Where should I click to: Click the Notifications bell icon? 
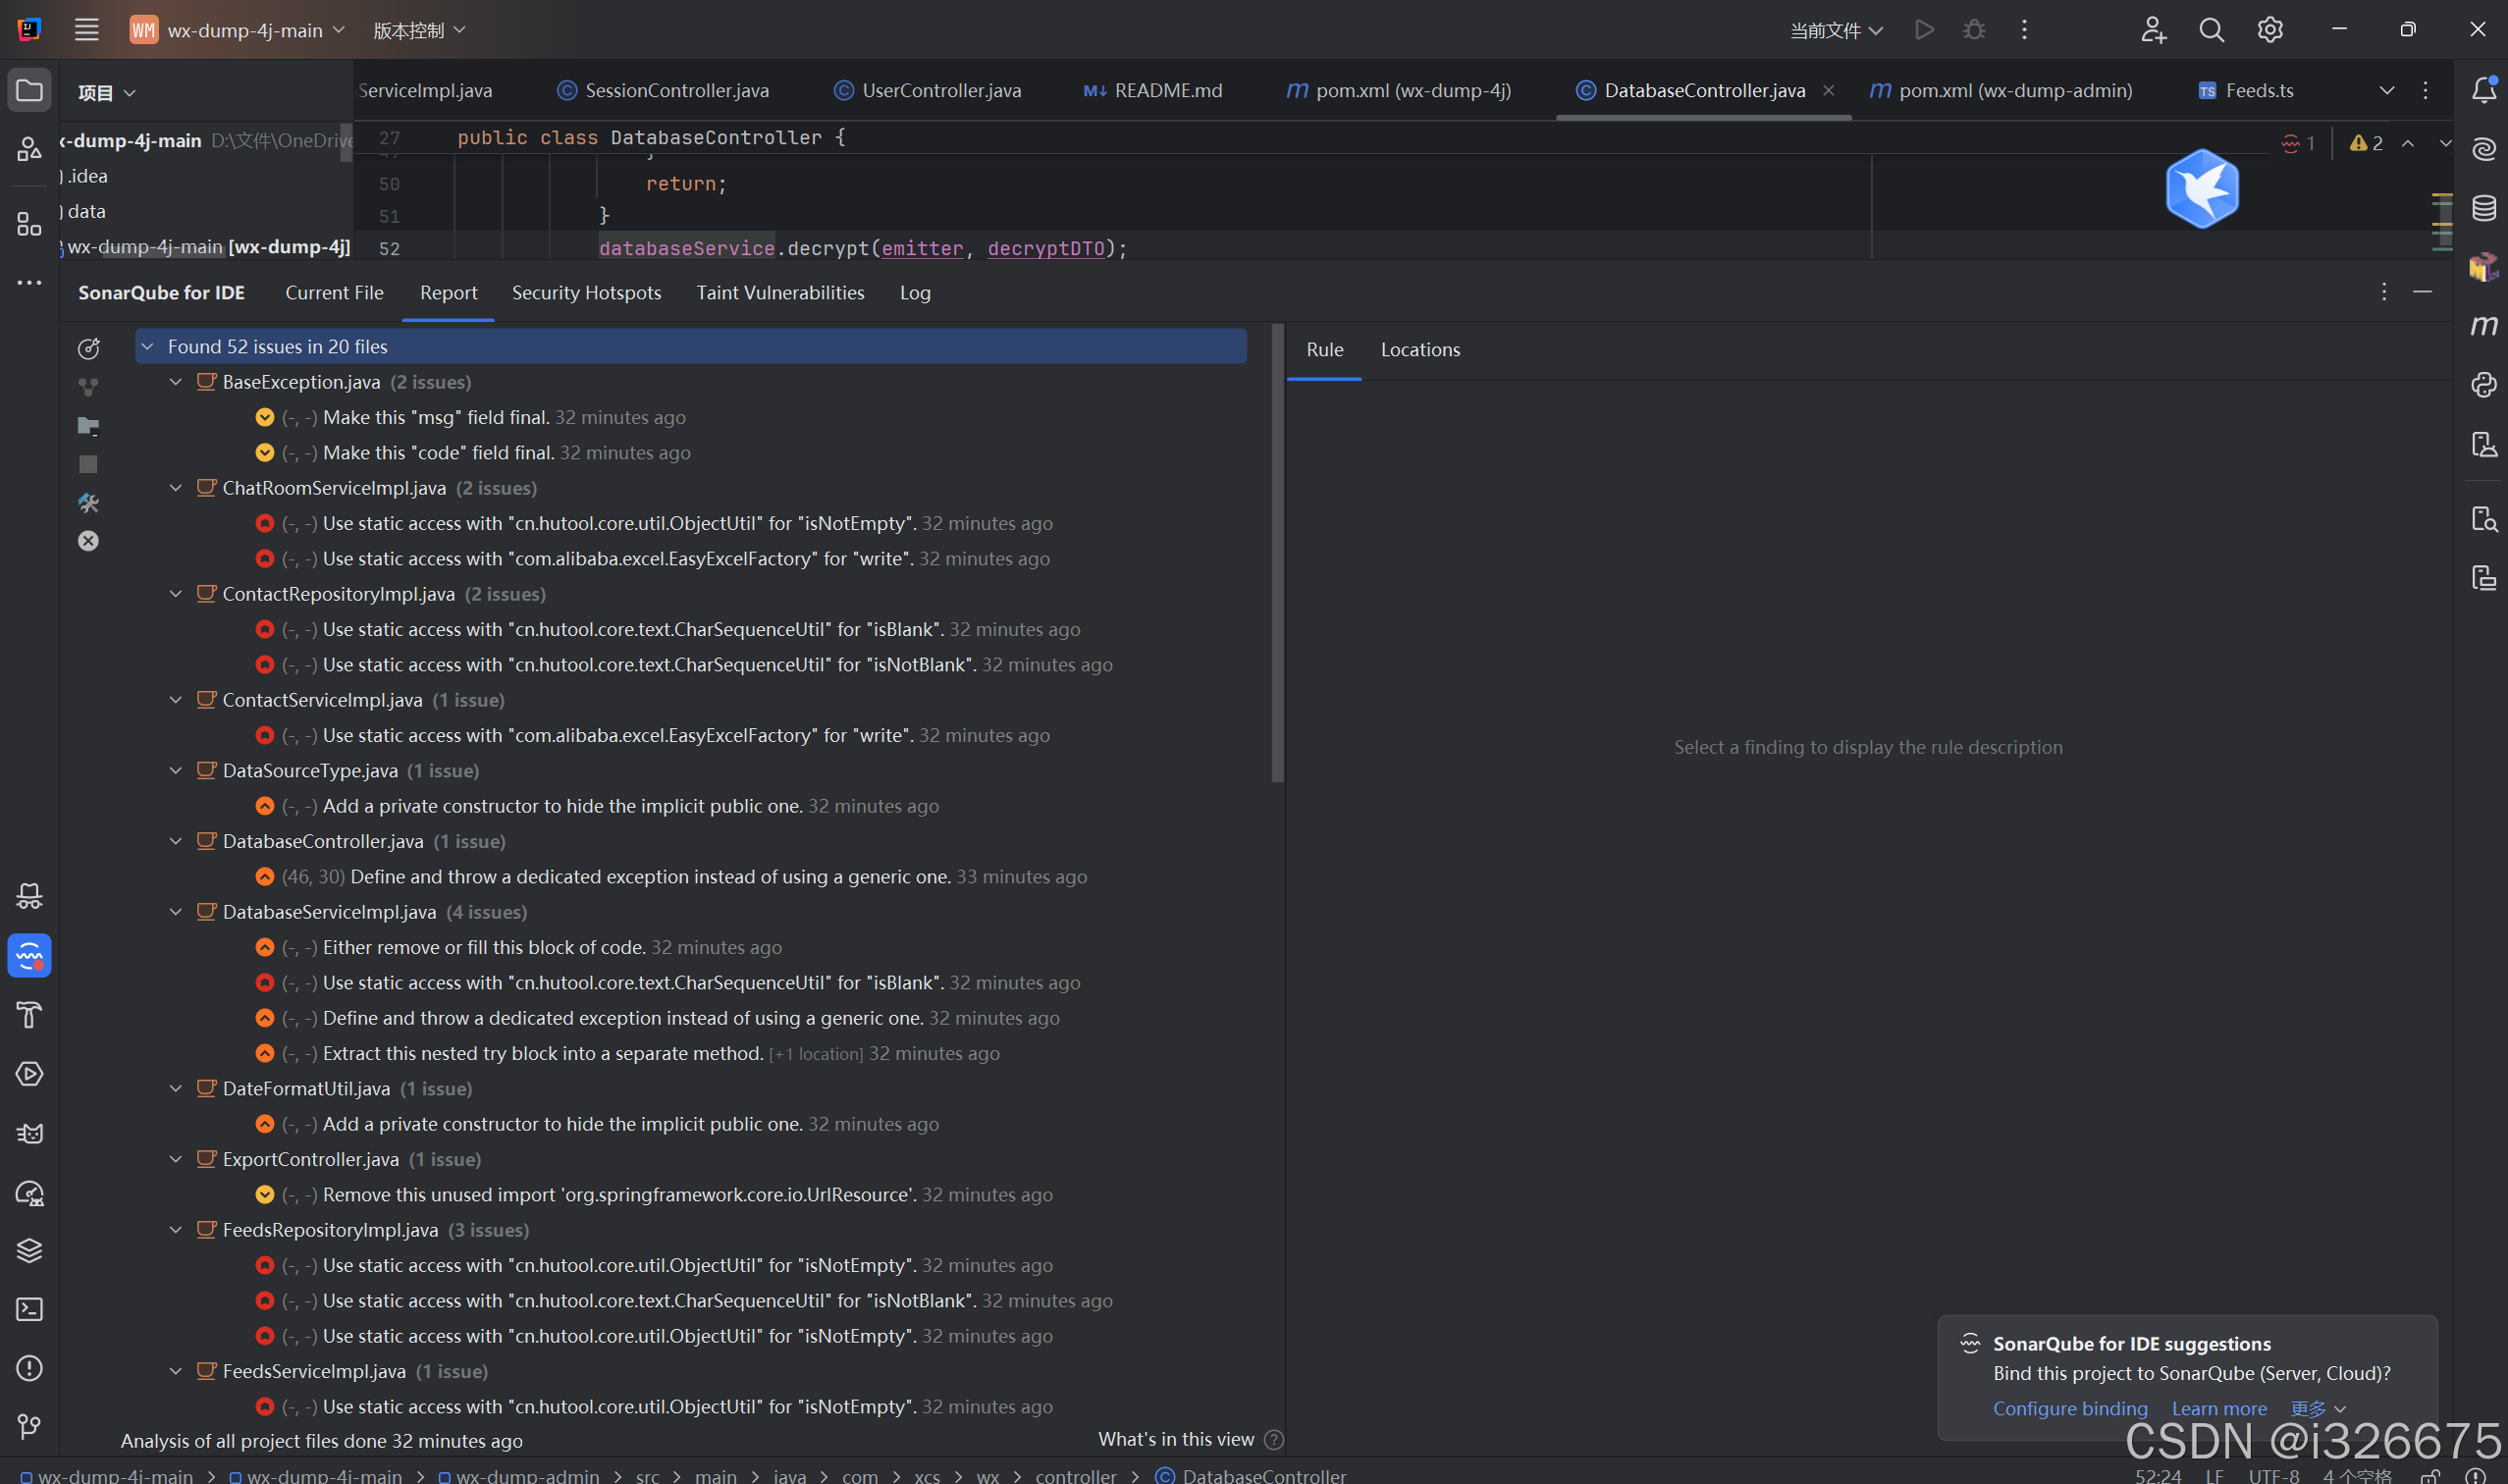pyautogui.click(x=2484, y=90)
